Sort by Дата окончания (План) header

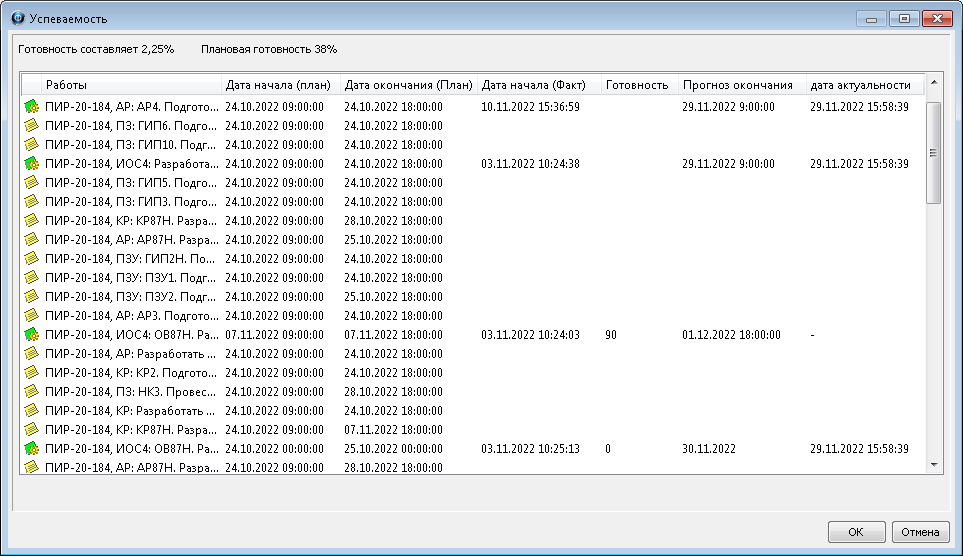(408, 85)
